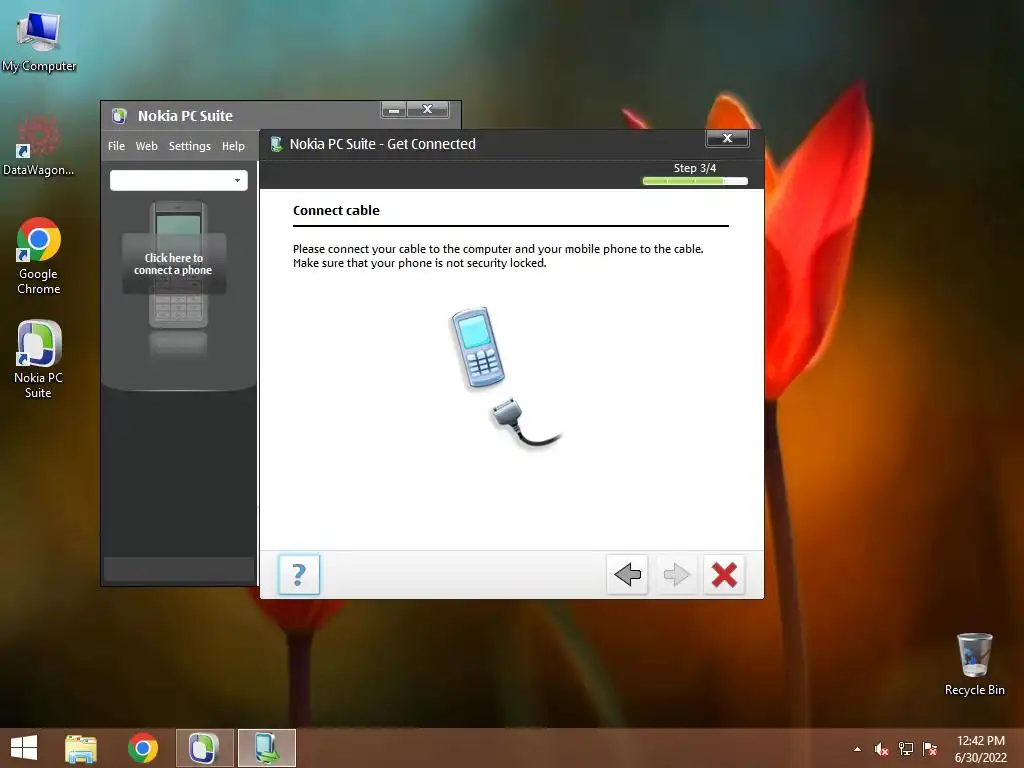The width and height of the screenshot is (1024, 768).
Task: Close the Get Connected dialog
Action: click(727, 138)
